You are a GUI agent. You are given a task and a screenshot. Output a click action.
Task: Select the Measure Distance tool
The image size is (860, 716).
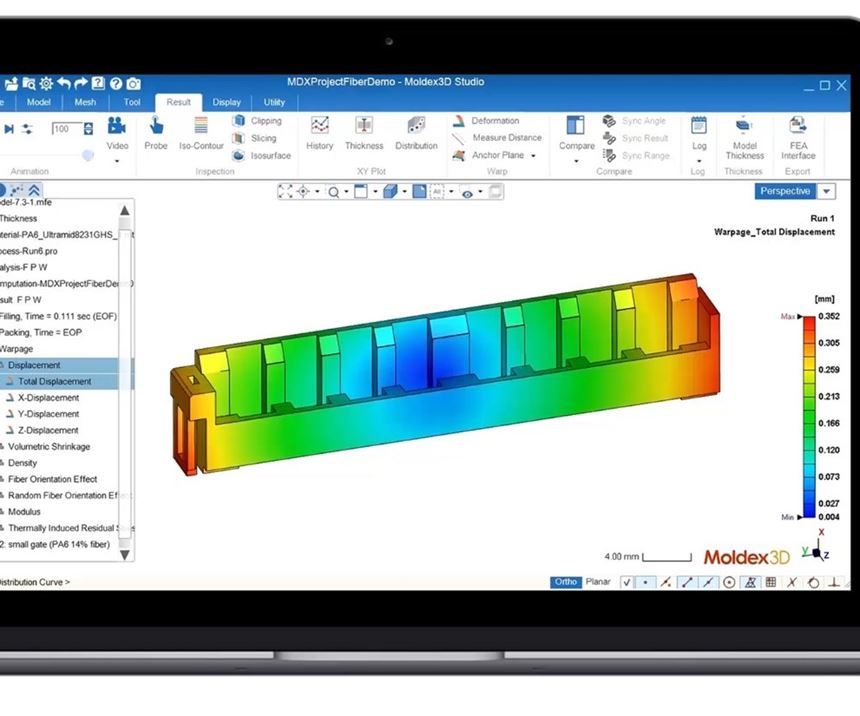coord(497,138)
